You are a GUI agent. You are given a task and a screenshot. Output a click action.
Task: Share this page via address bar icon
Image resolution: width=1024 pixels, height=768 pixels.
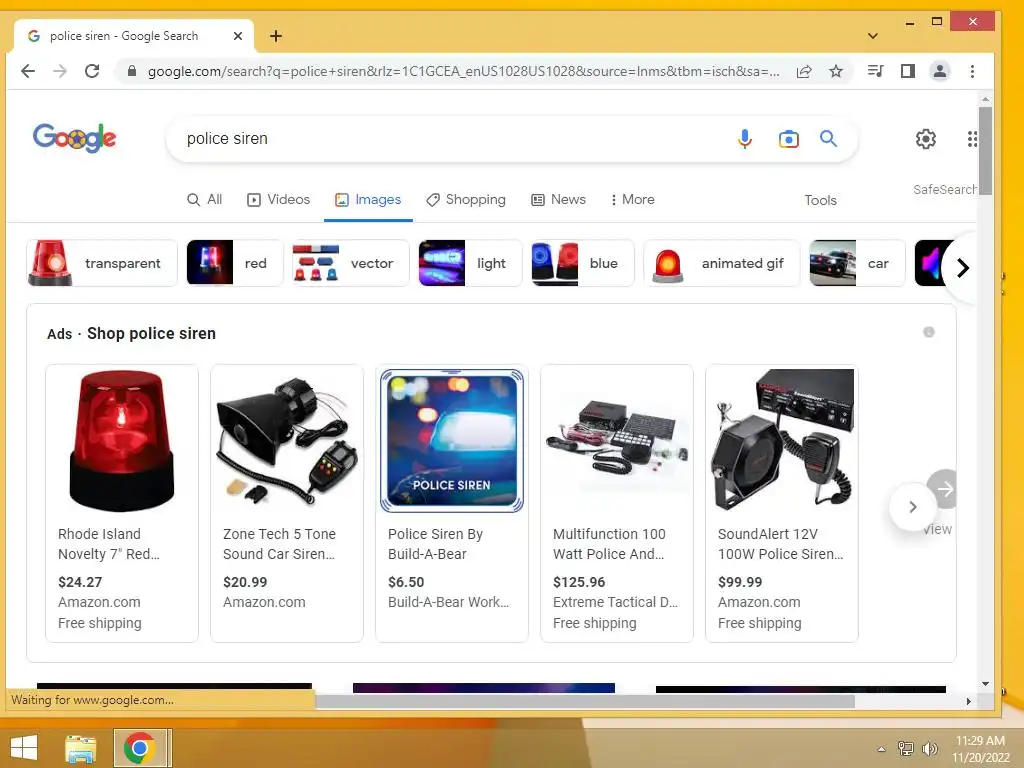point(804,71)
